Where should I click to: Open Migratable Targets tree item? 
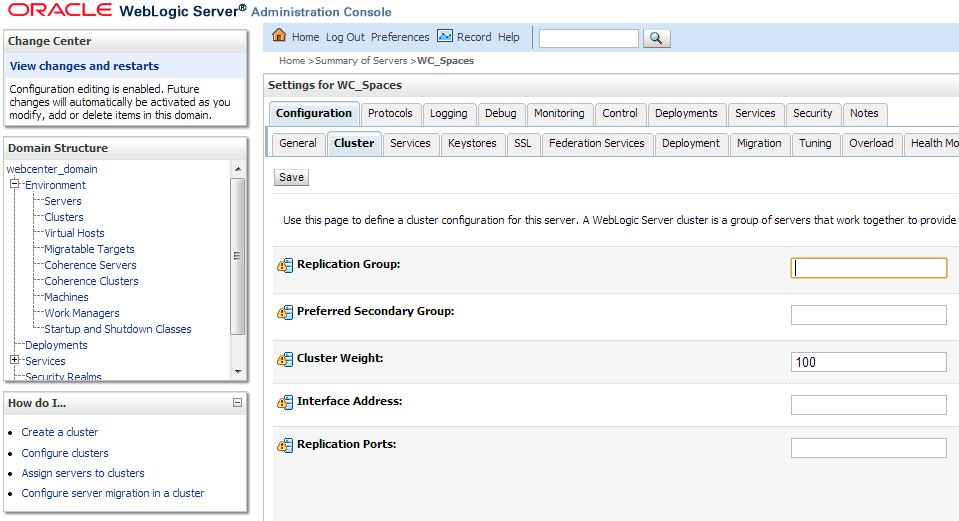[x=89, y=249]
